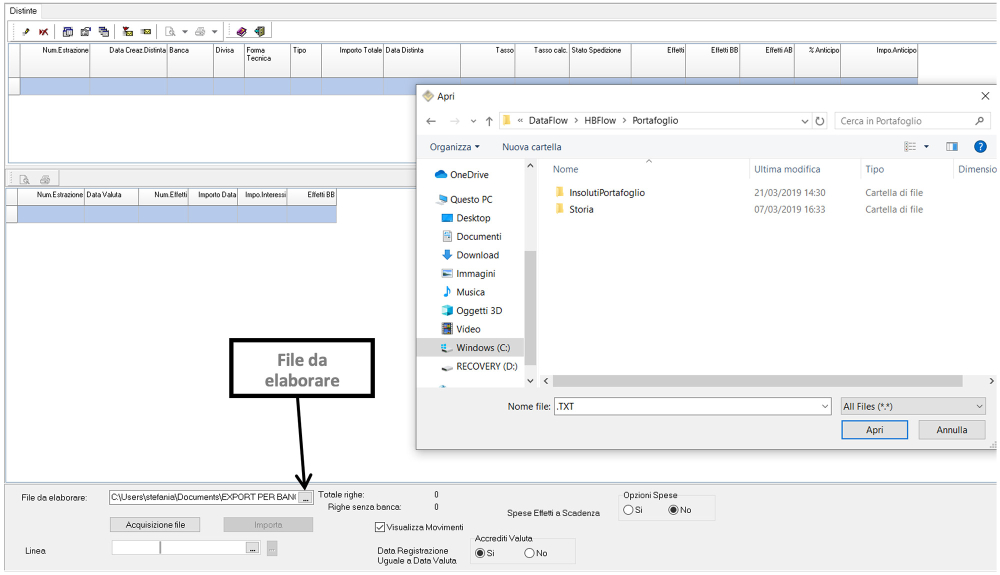Select Si under Opzioni Spese
The height and width of the screenshot is (575, 1000).
629,510
